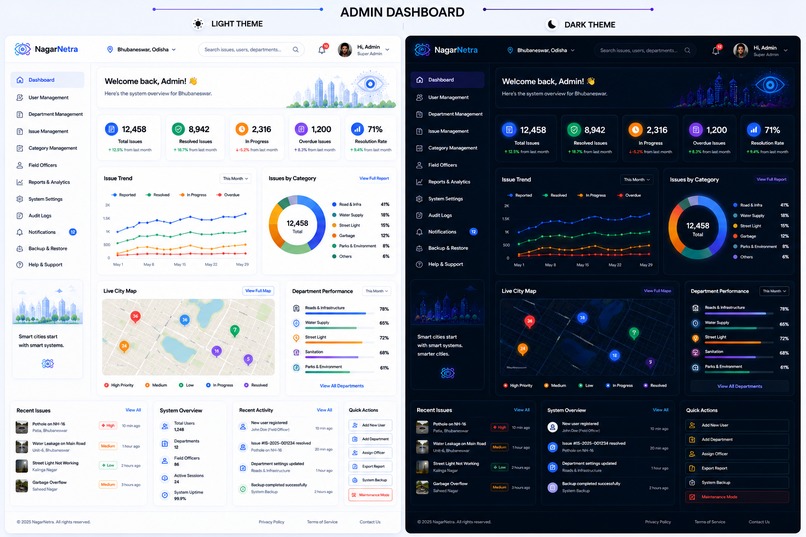
Task: Open notifications bell in light theme header
Action: [x=322, y=49]
